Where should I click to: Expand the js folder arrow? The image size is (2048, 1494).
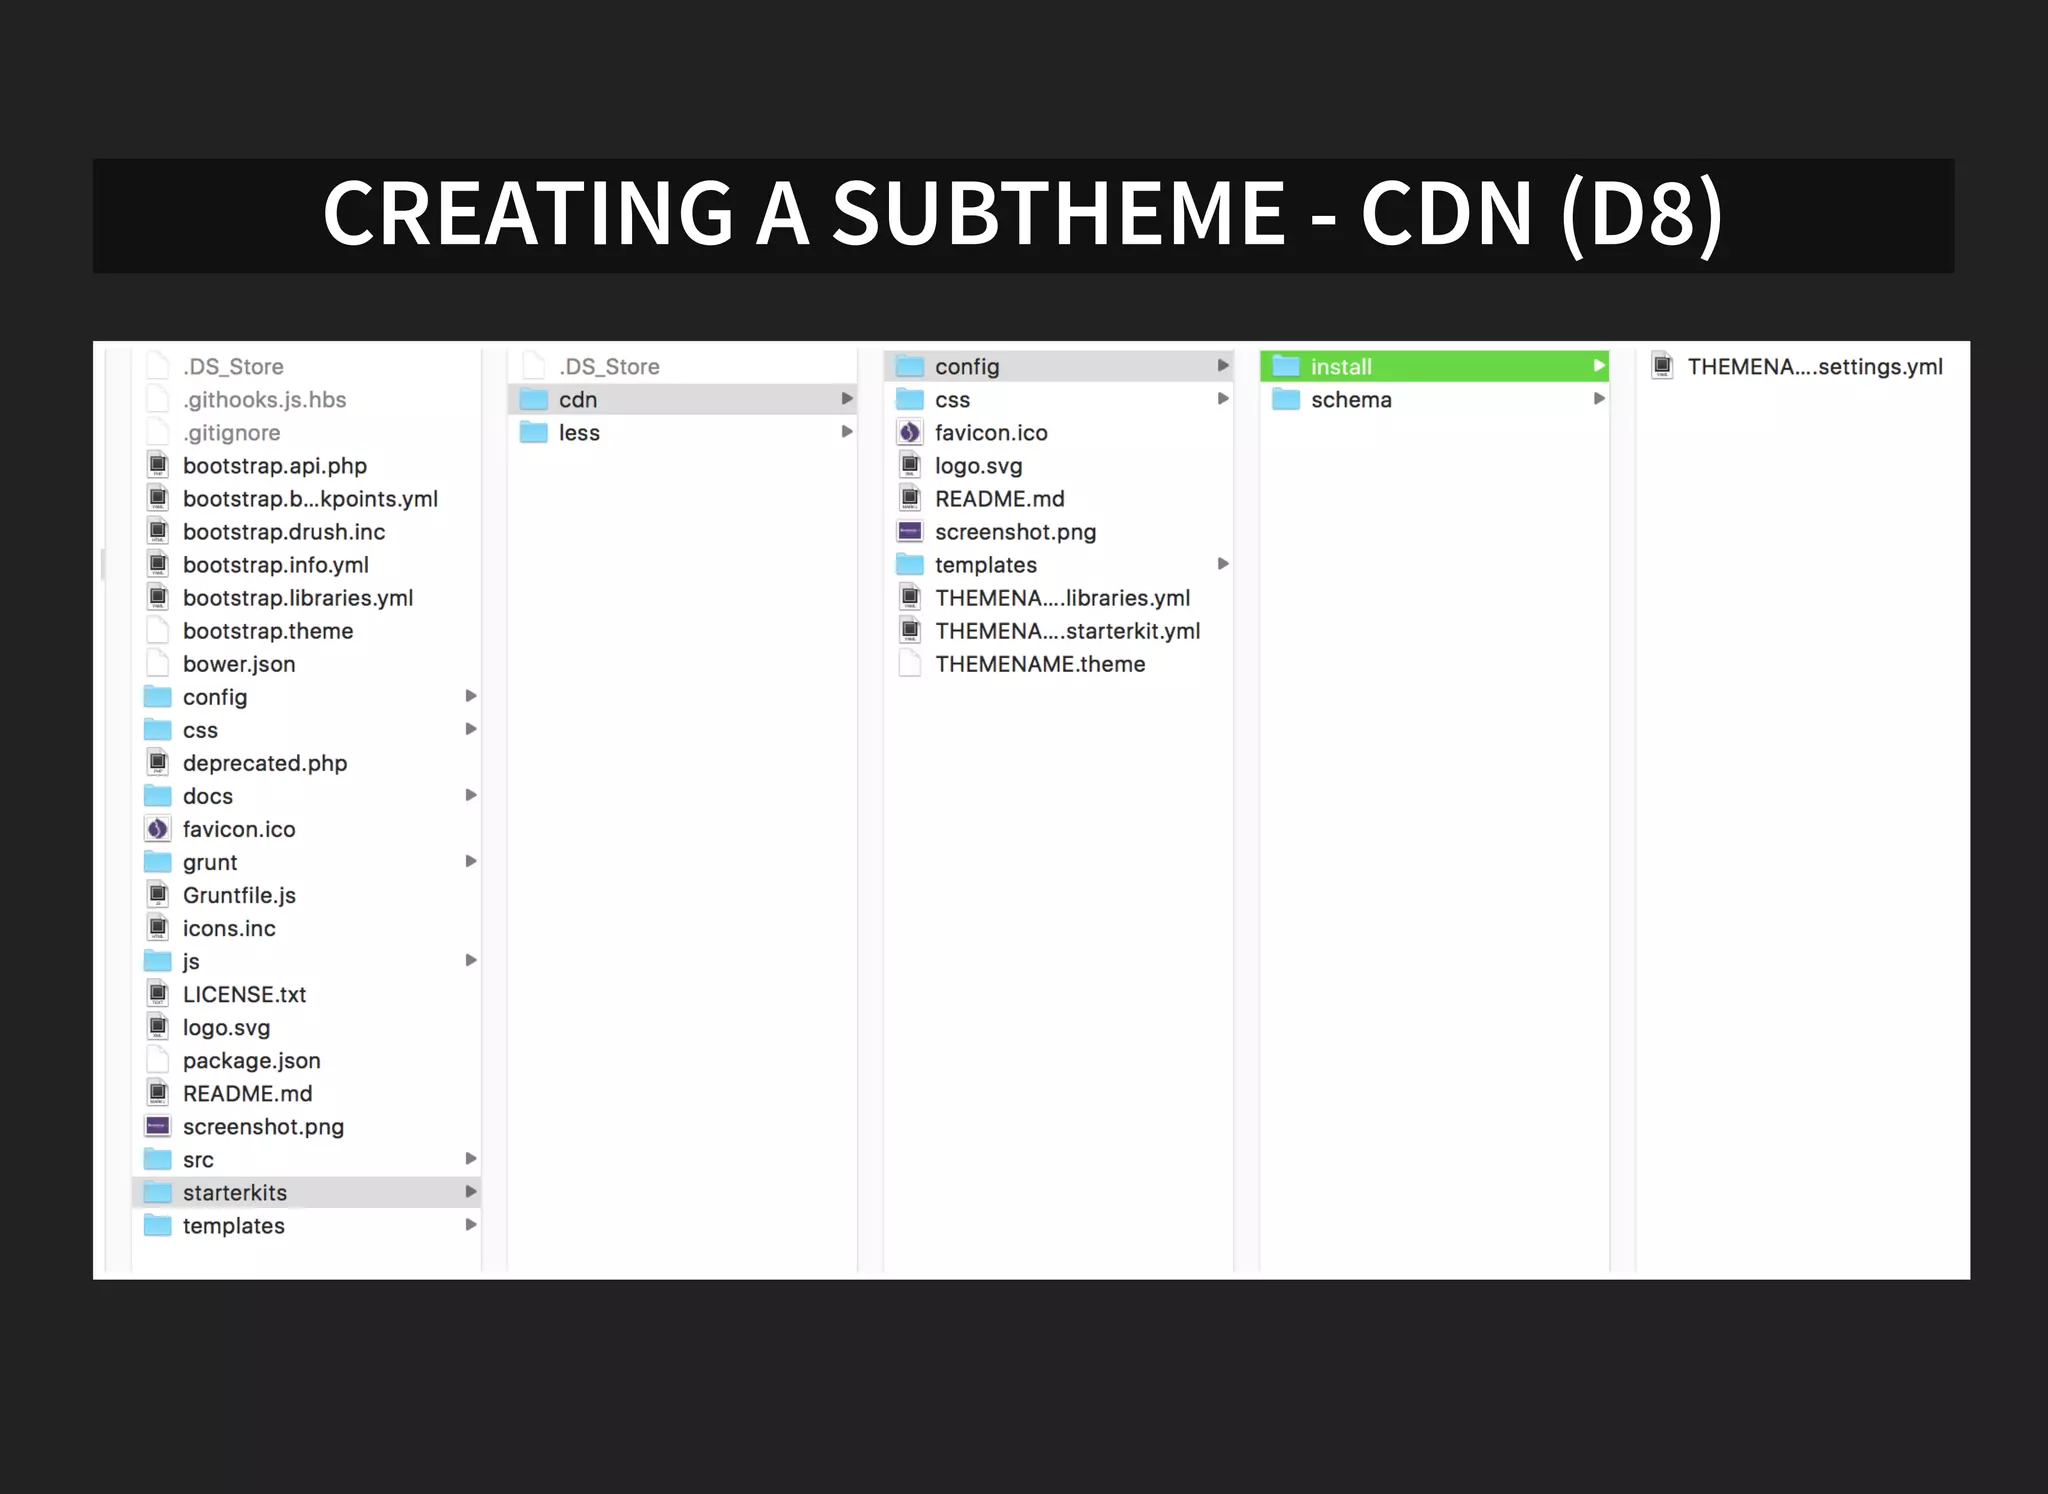click(x=471, y=959)
